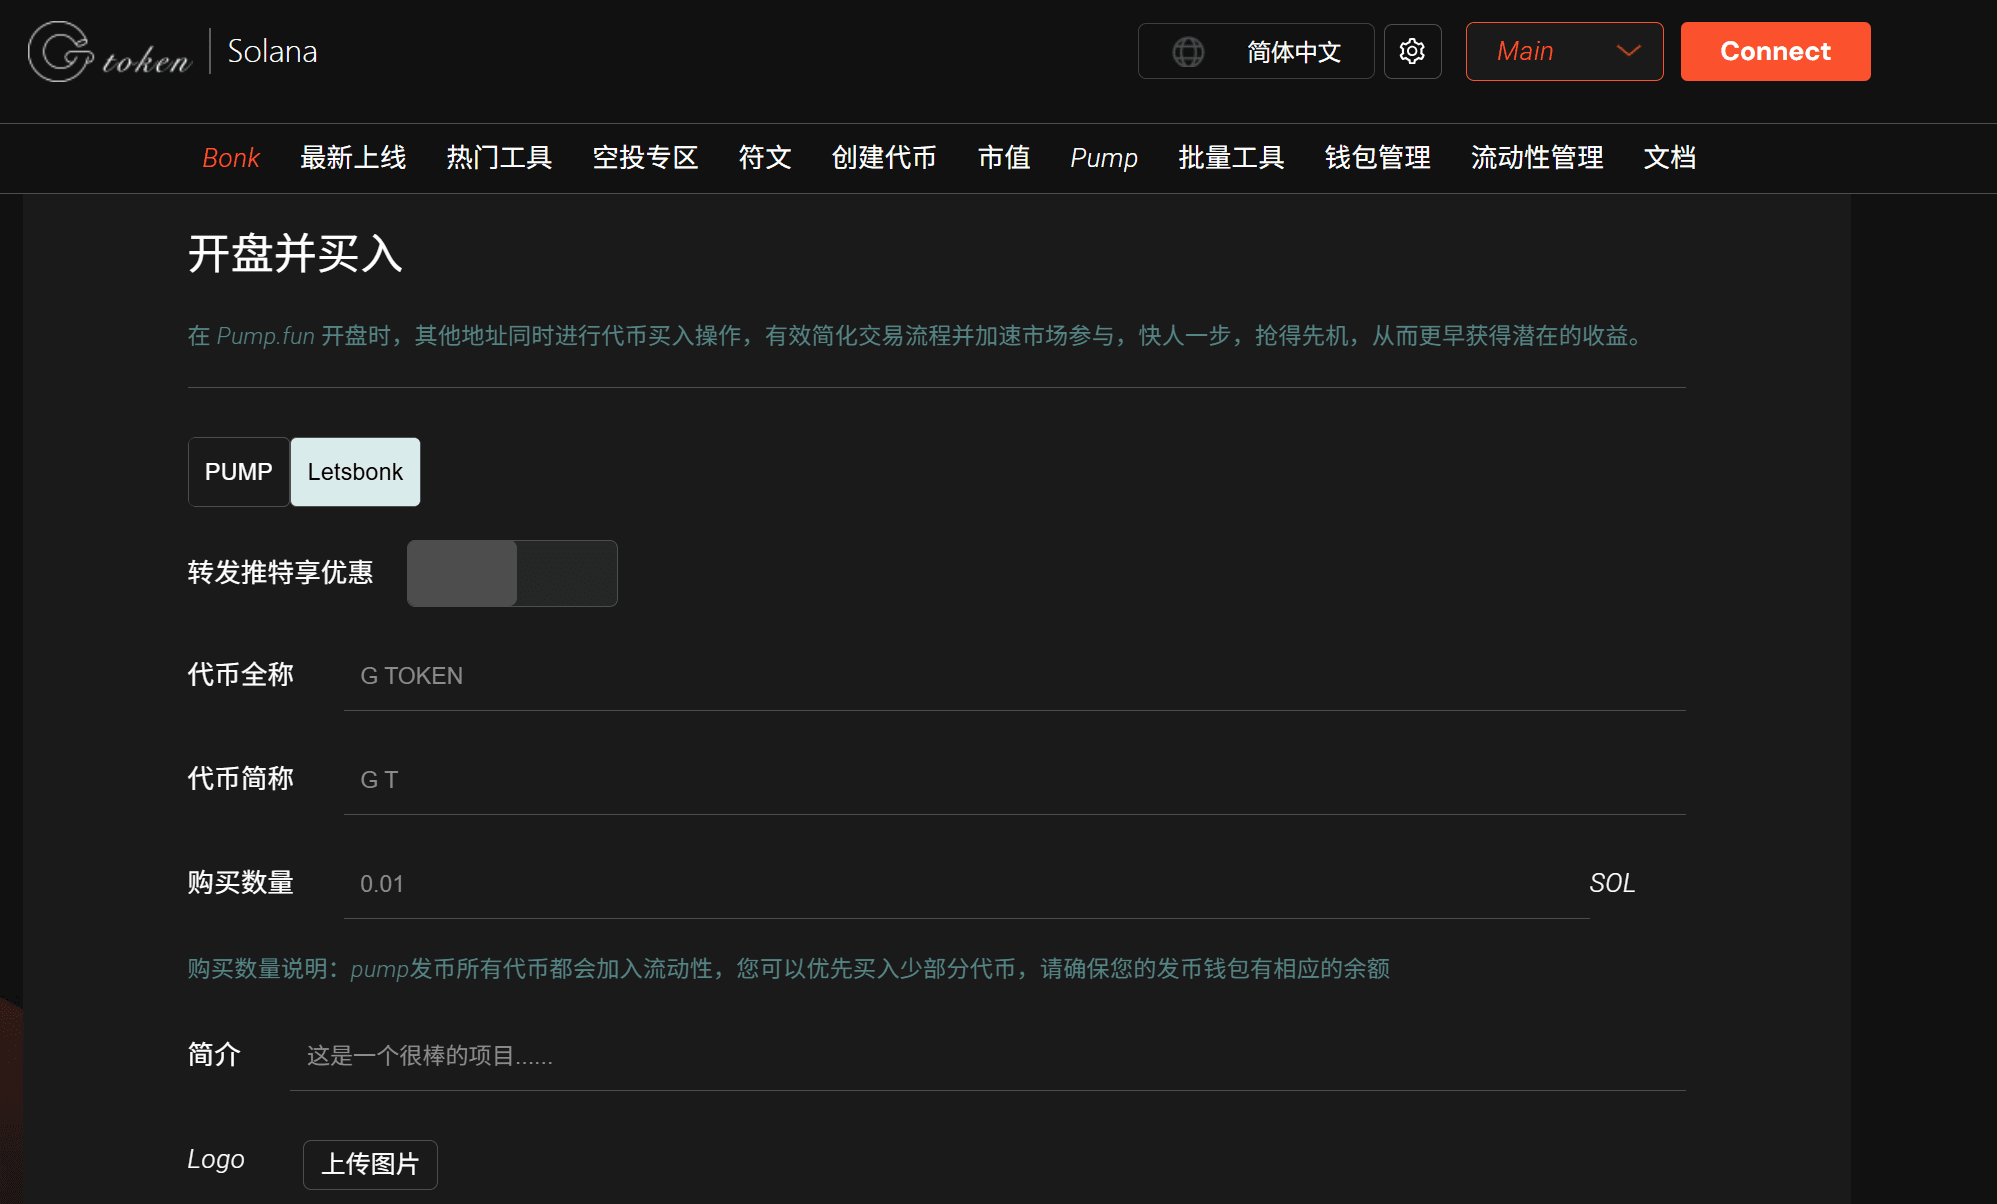Click the G token logo
The image size is (1997, 1204).
(110, 52)
